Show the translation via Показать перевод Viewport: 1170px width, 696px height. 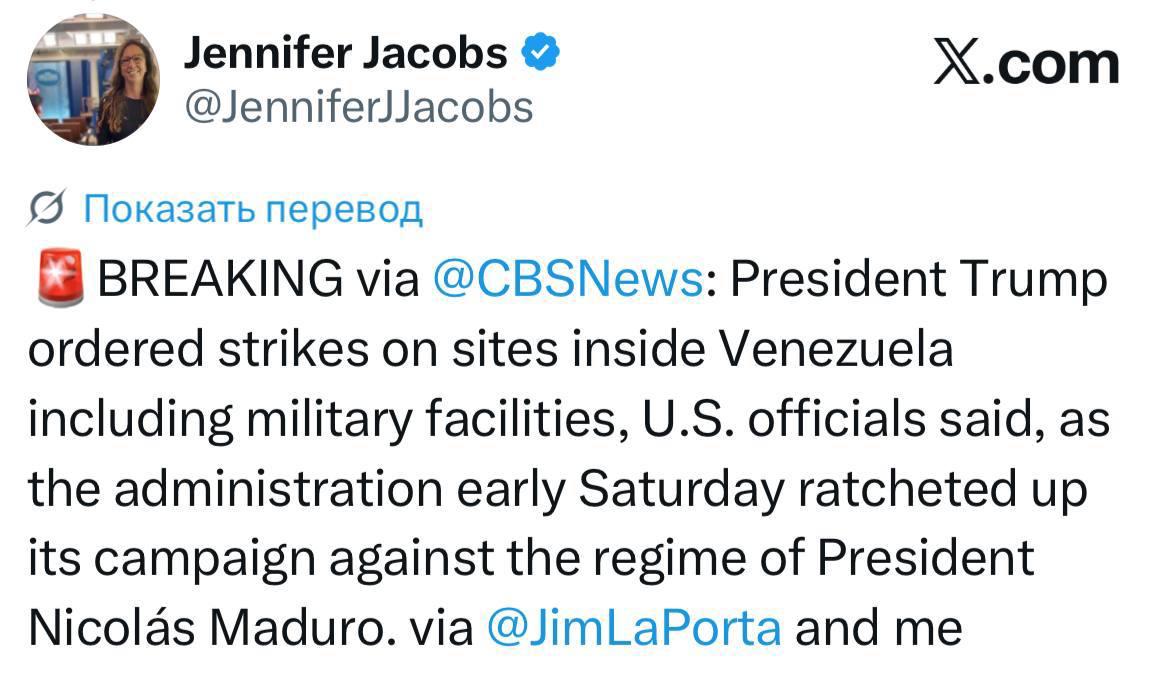coord(252,209)
